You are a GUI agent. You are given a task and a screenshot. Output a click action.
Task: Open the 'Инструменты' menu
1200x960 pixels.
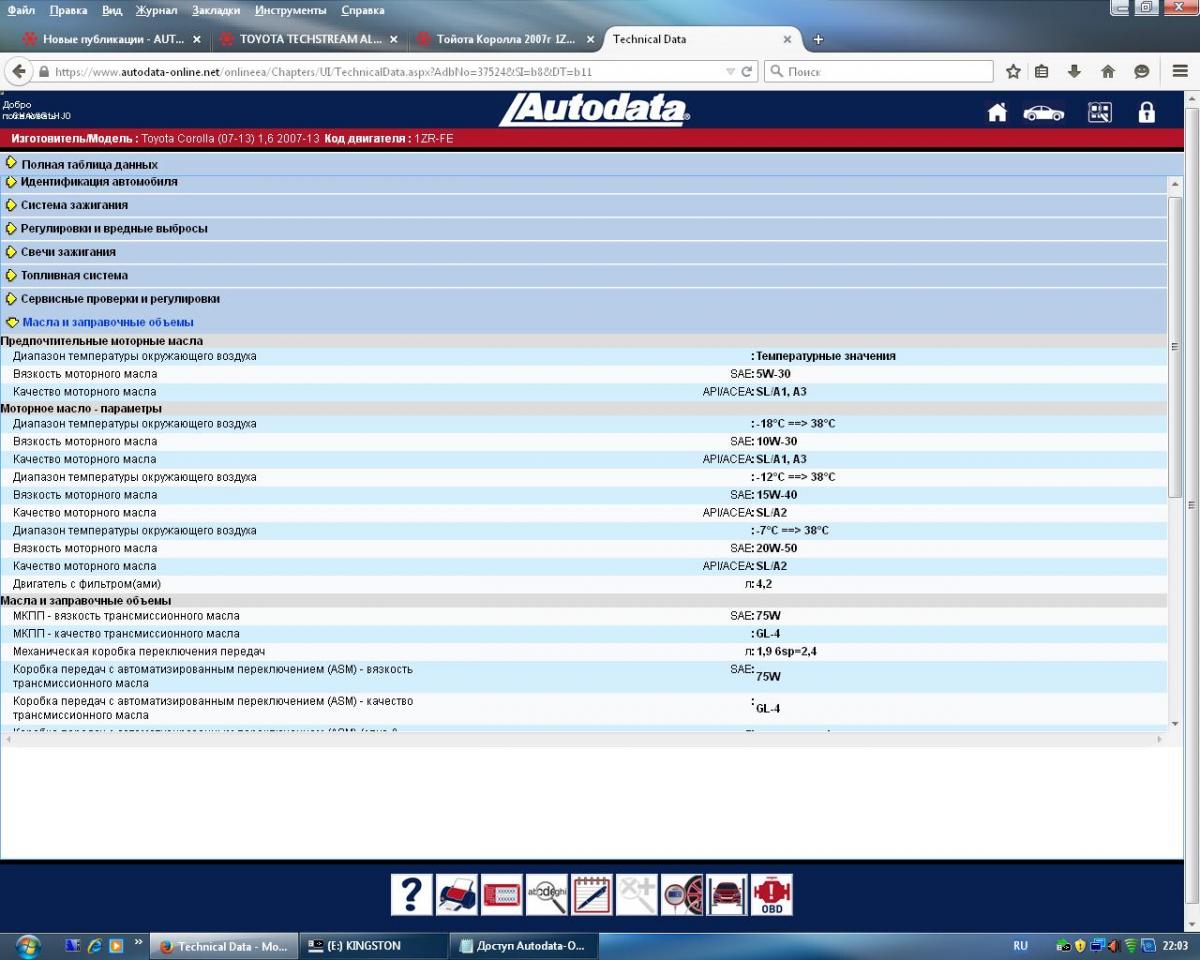[290, 10]
